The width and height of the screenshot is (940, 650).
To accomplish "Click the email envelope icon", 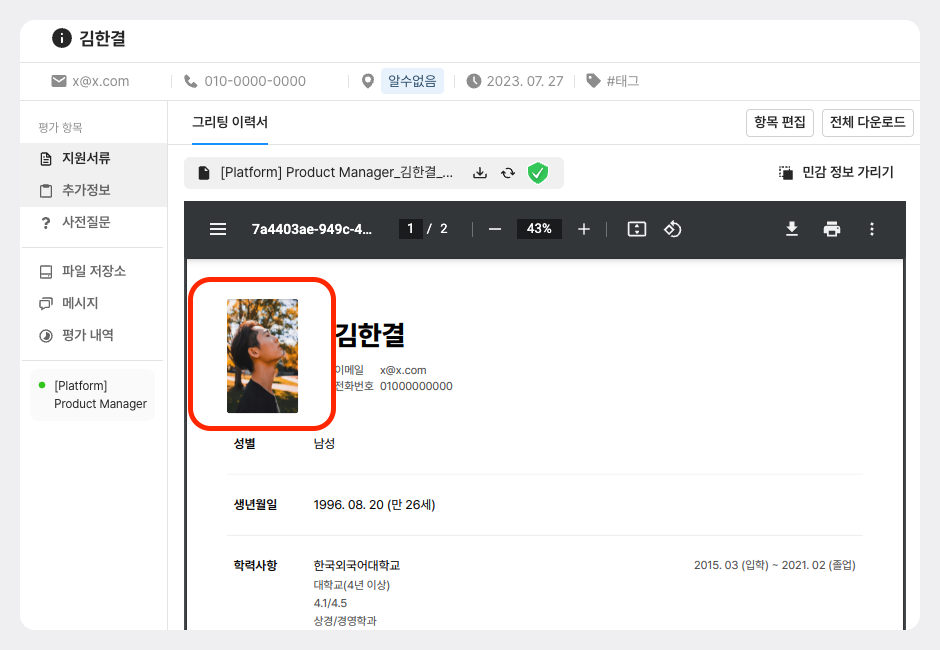I will pyautogui.click(x=59, y=81).
